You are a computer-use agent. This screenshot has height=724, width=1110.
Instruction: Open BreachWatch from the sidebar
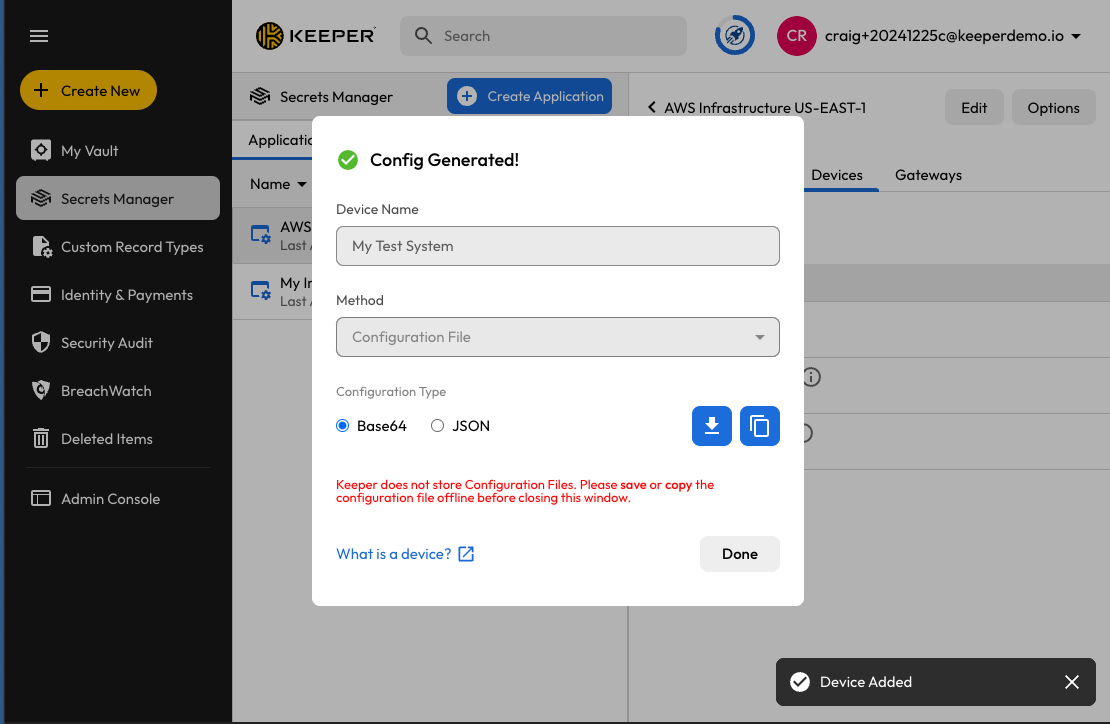[x=106, y=391]
